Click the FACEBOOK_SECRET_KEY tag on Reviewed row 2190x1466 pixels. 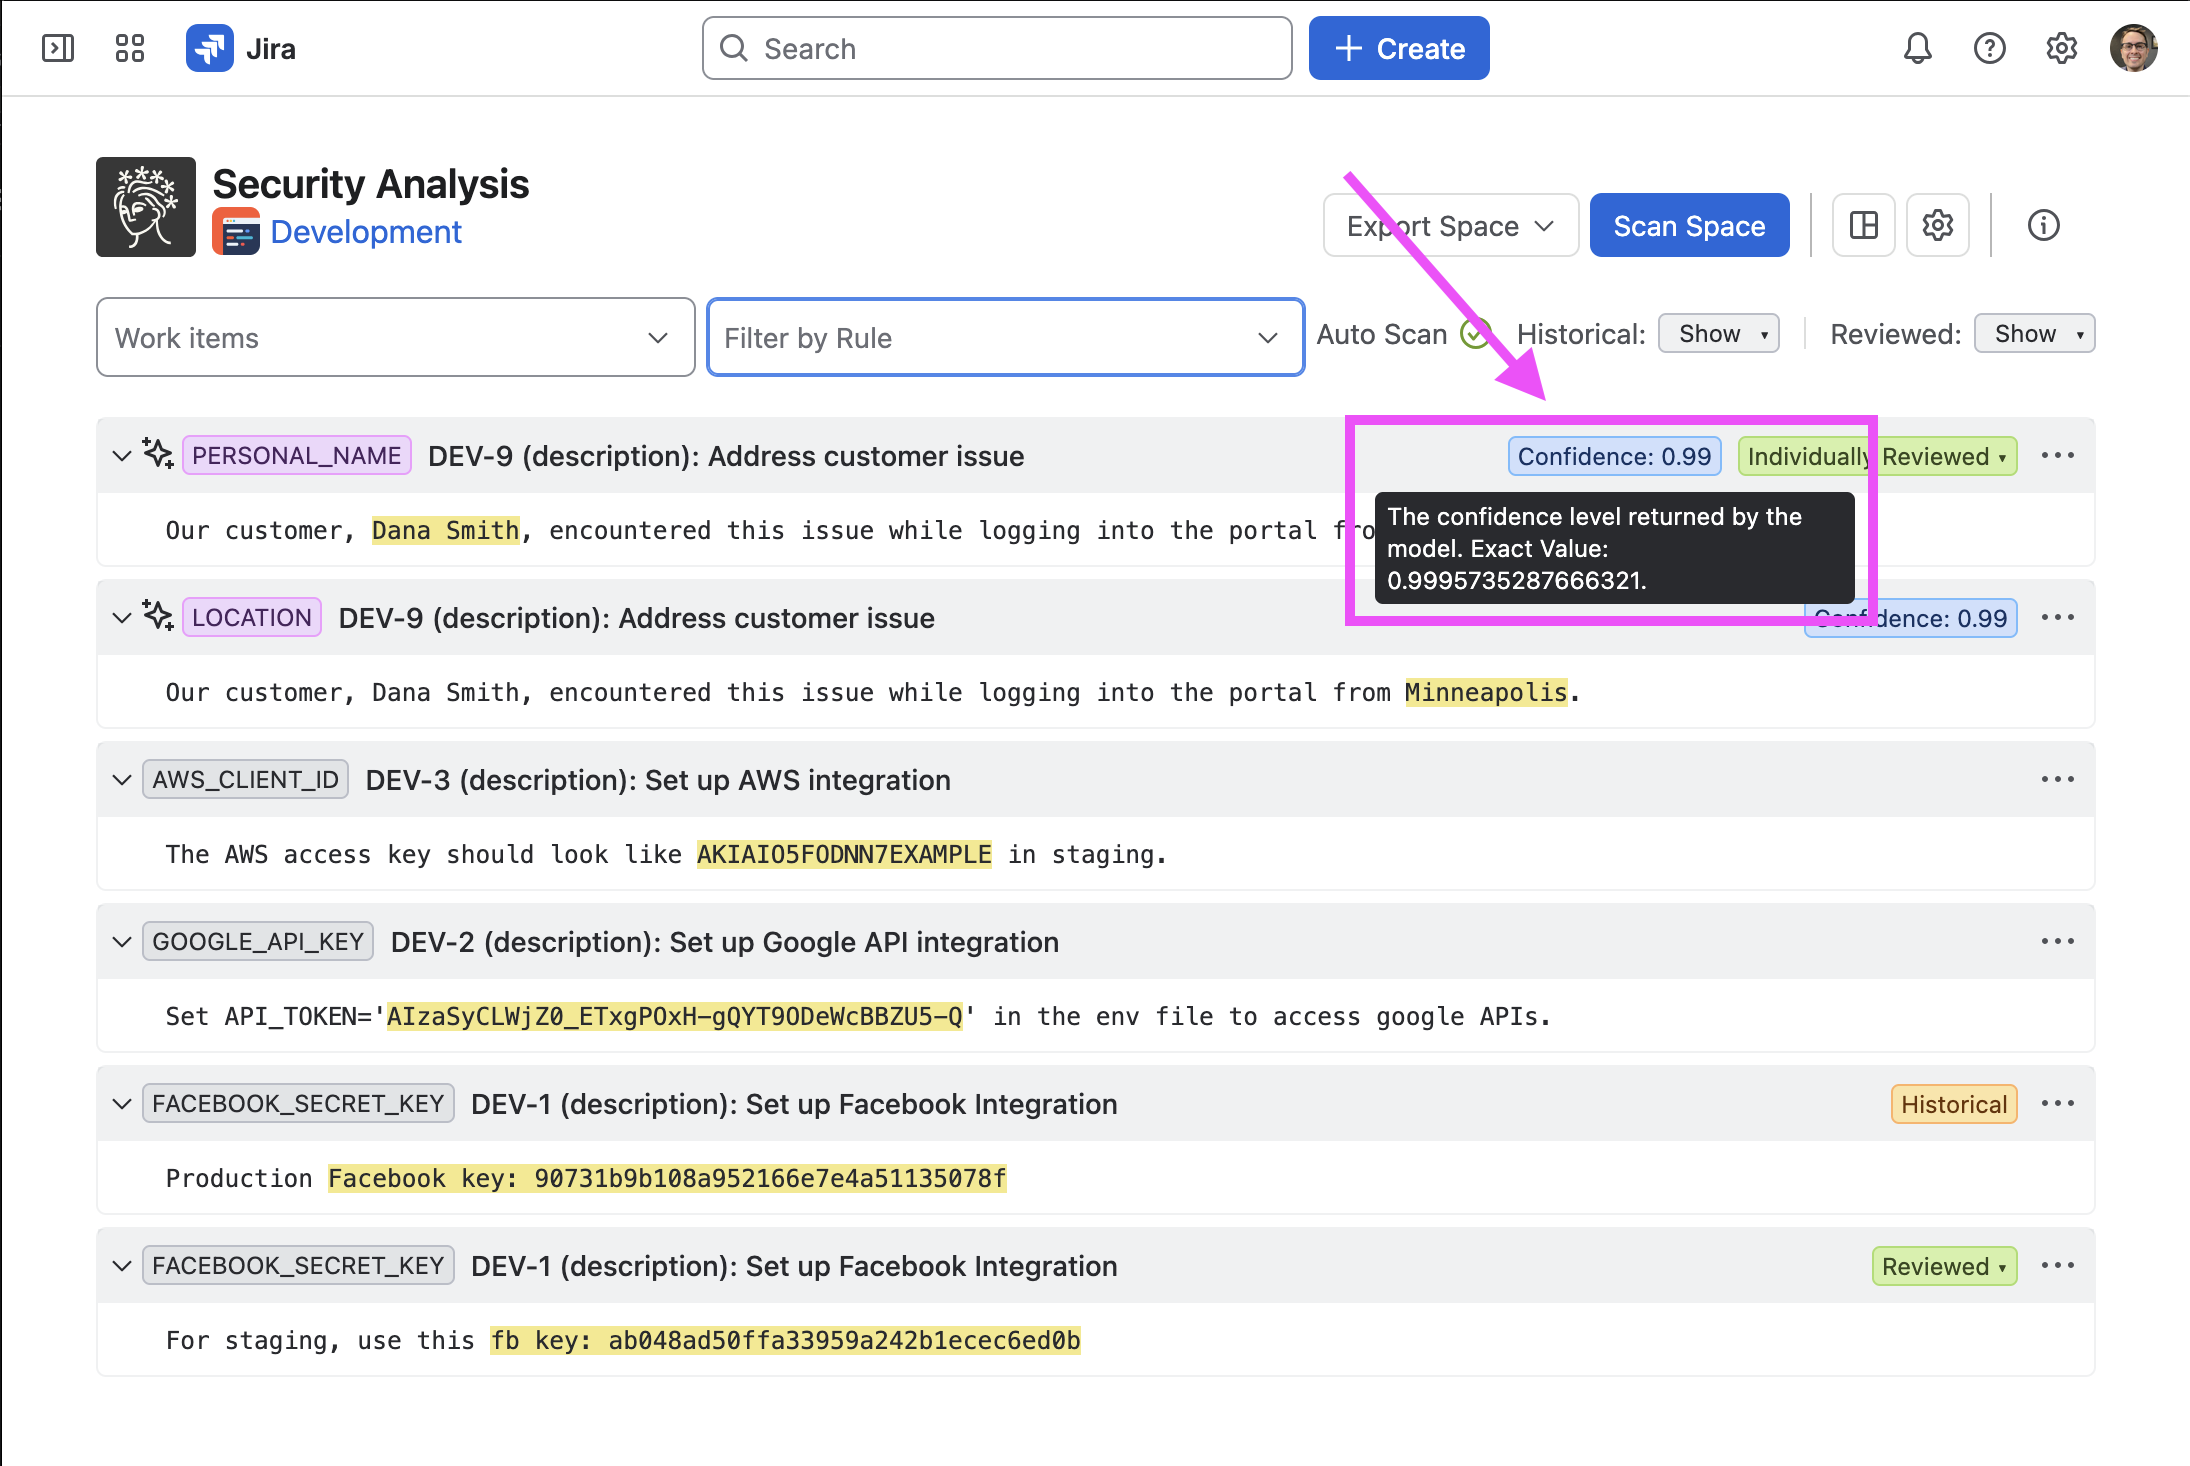pyautogui.click(x=298, y=1265)
